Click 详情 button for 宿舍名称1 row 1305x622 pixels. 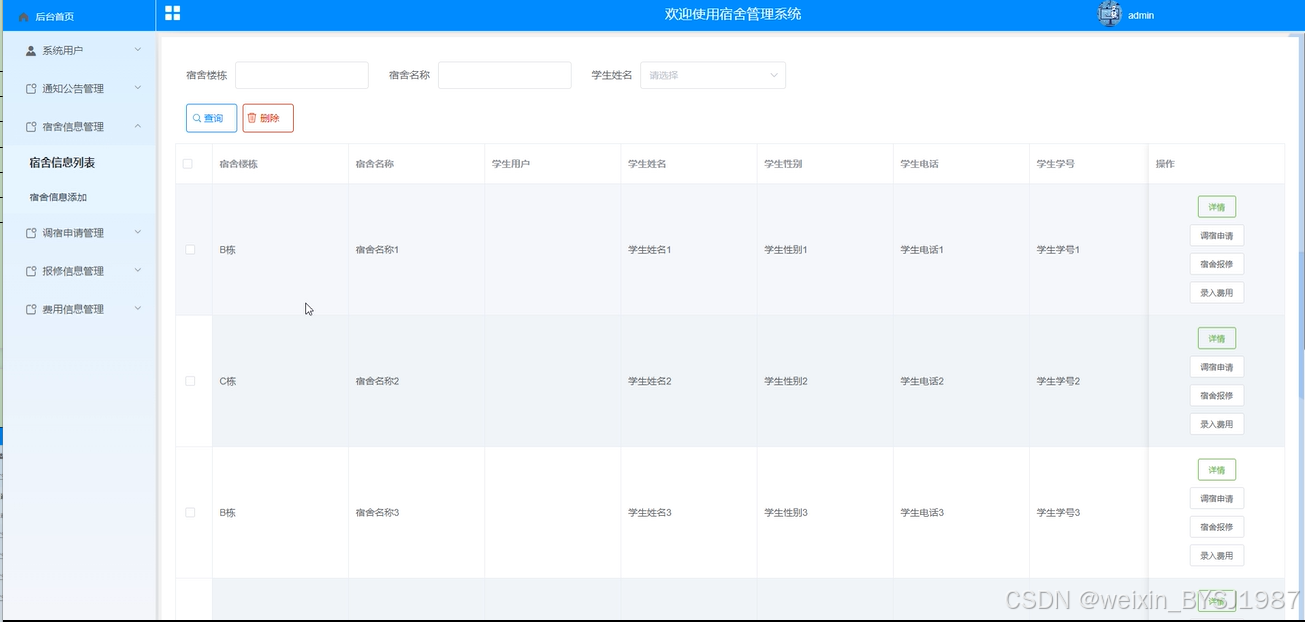point(1217,207)
